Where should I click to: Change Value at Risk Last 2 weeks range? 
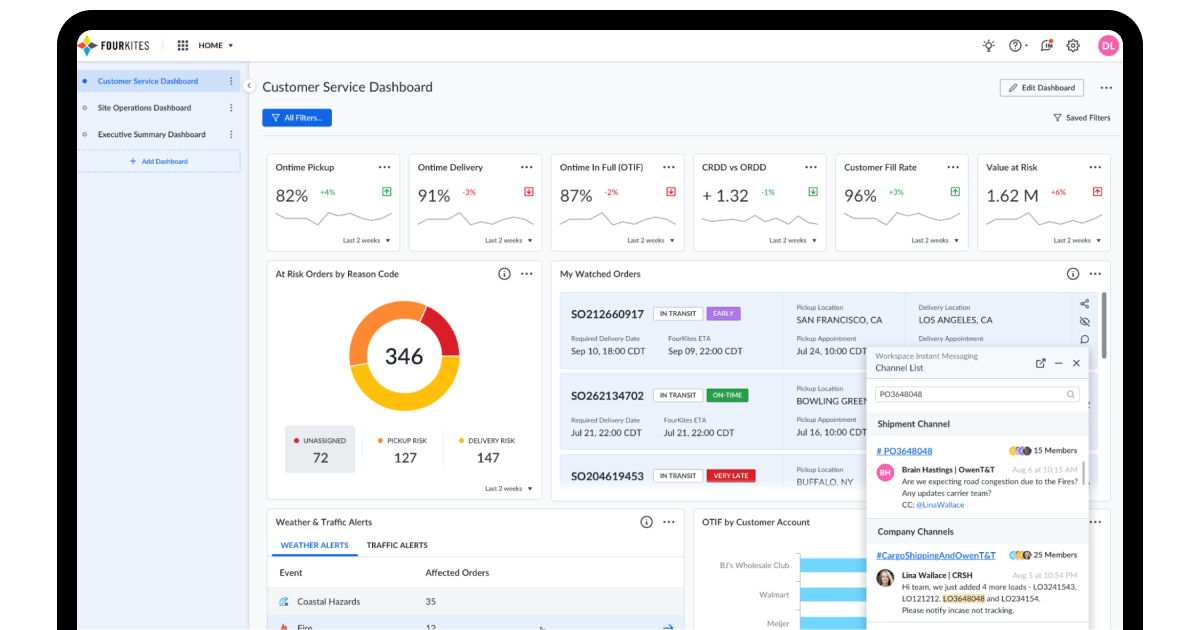coord(1078,241)
